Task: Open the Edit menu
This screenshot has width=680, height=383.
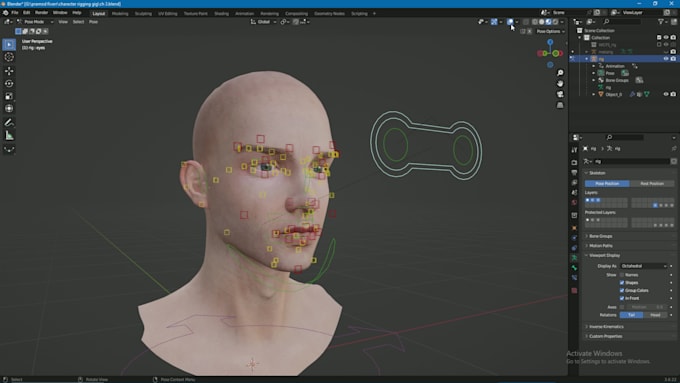Action: [26, 13]
